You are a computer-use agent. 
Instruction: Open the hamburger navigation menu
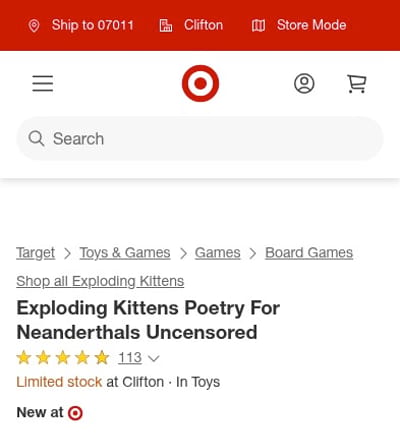point(43,83)
